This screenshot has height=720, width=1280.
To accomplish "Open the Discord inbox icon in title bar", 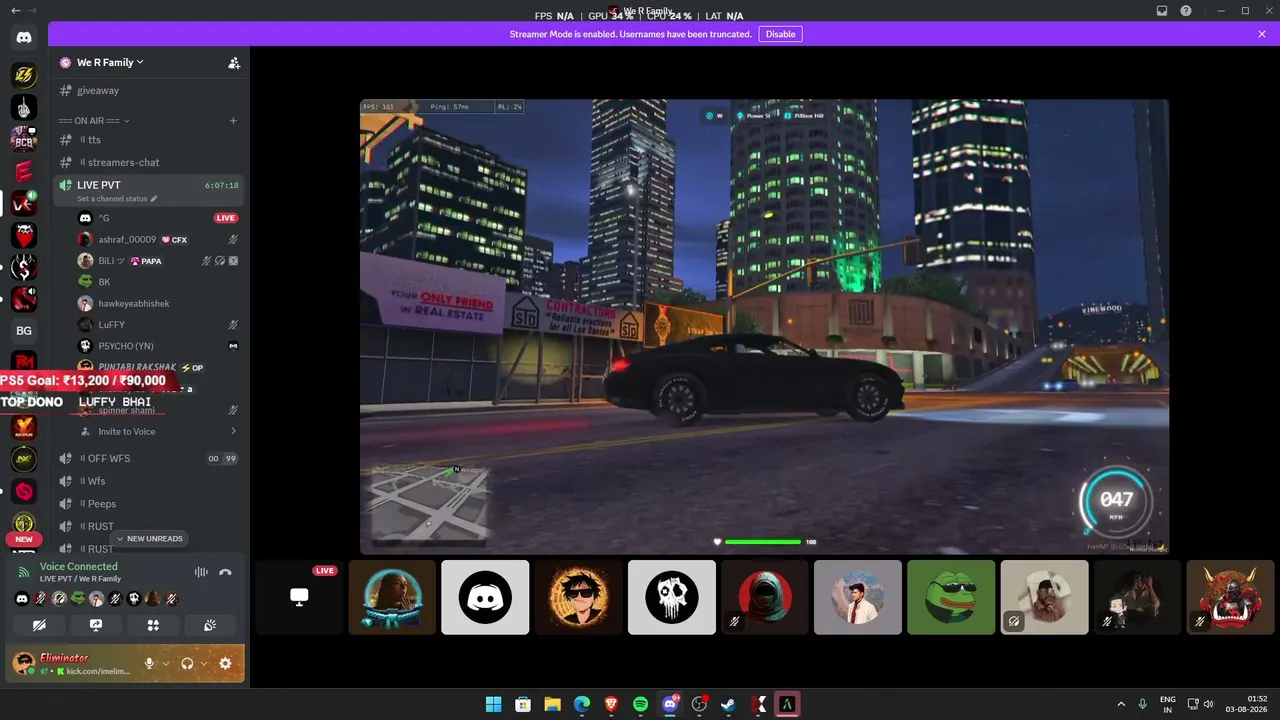I will click(x=1162, y=11).
